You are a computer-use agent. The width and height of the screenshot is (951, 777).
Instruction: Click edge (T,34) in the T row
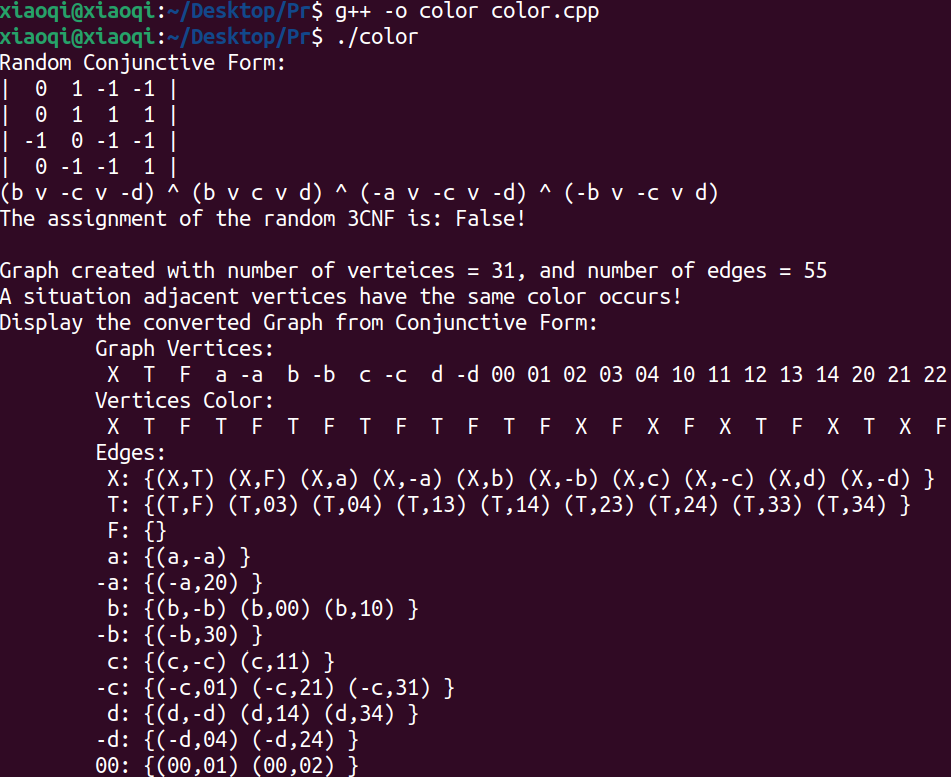pyautogui.click(x=852, y=505)
